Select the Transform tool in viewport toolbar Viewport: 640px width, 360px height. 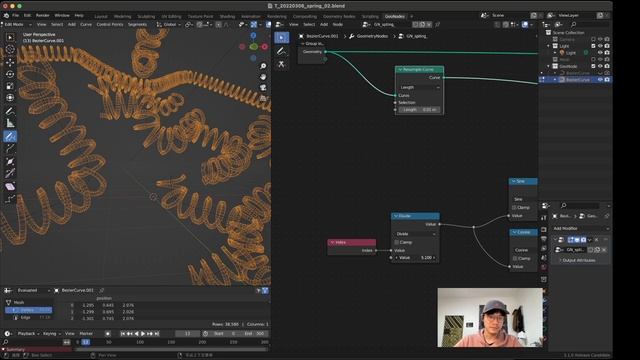10,98
